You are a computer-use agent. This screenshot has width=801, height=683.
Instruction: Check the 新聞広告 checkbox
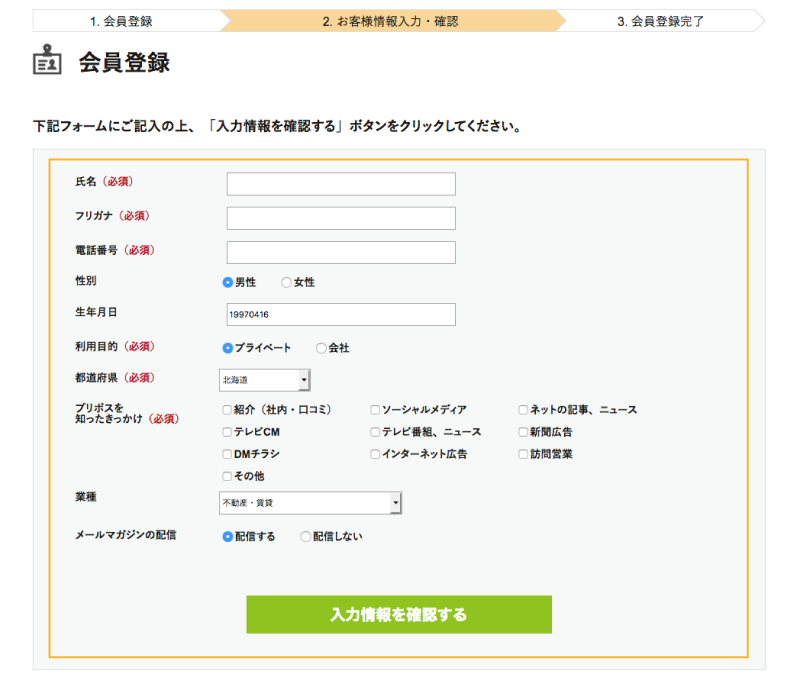tap(523, 432)
